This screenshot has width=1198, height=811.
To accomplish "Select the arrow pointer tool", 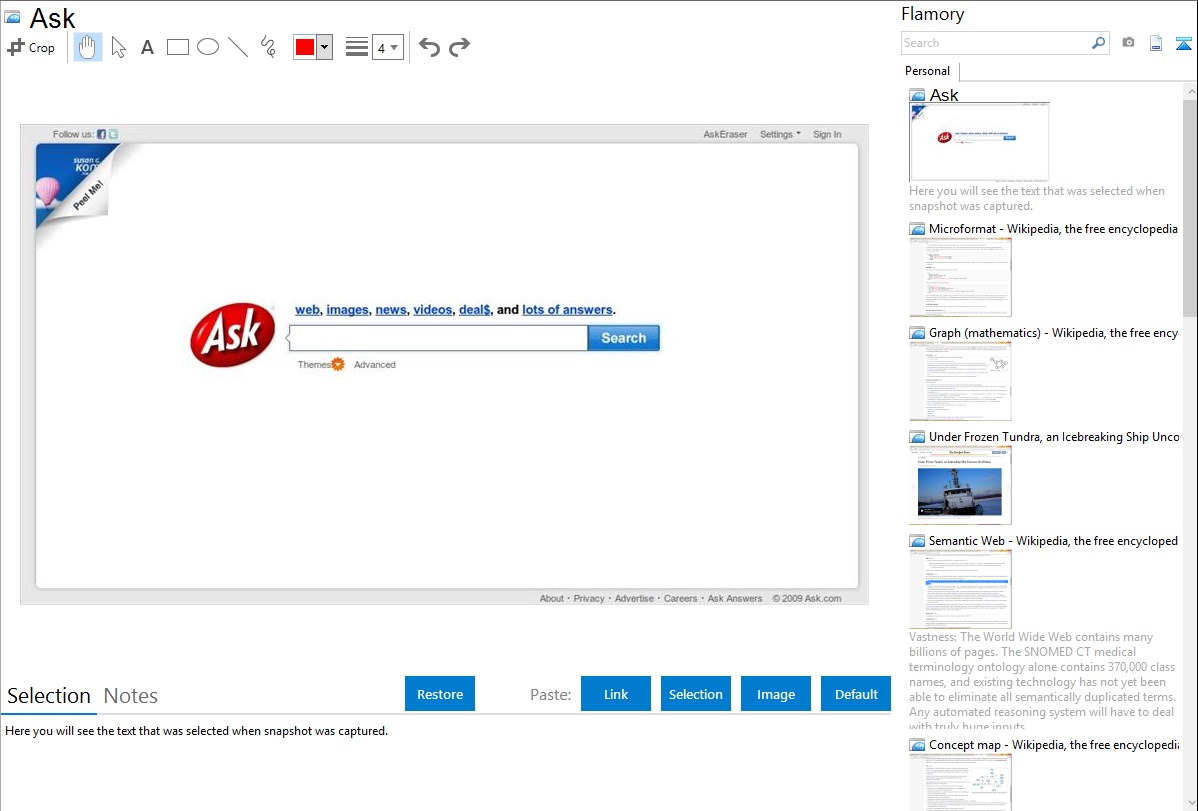I will pyautogui.click(x=118, y=47).
